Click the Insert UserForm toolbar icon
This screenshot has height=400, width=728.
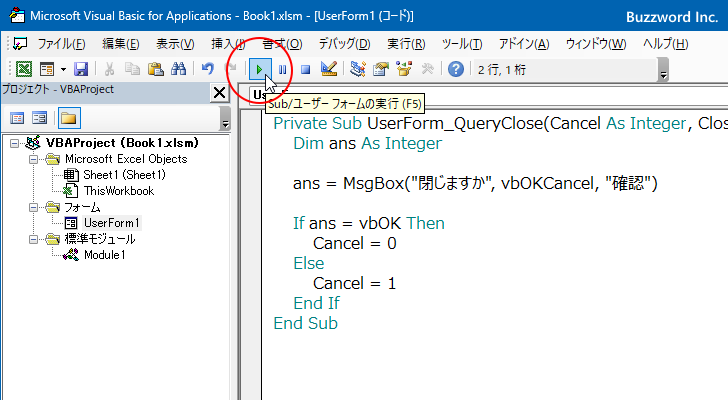[x=47, y=70]
